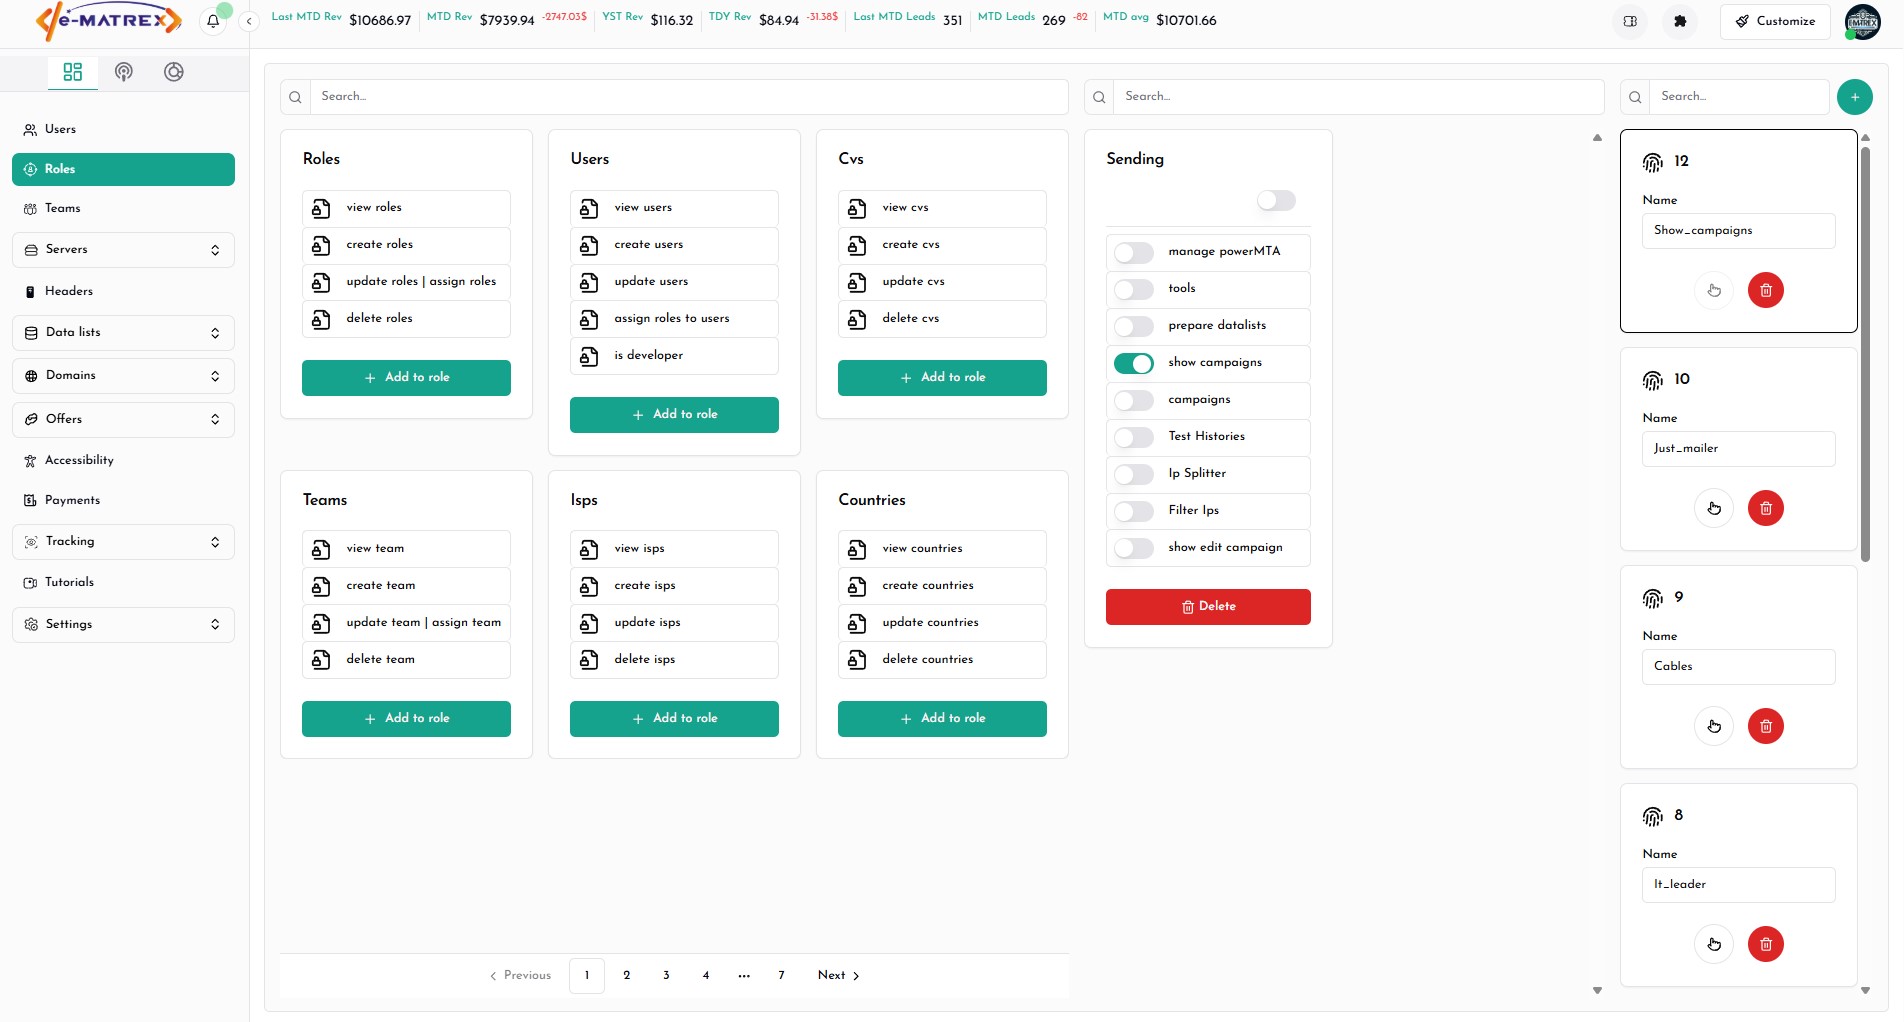Screen dimensions: 1904x1022
Task: Click the red trash icon for Cables role
Action: (1765, 726)
